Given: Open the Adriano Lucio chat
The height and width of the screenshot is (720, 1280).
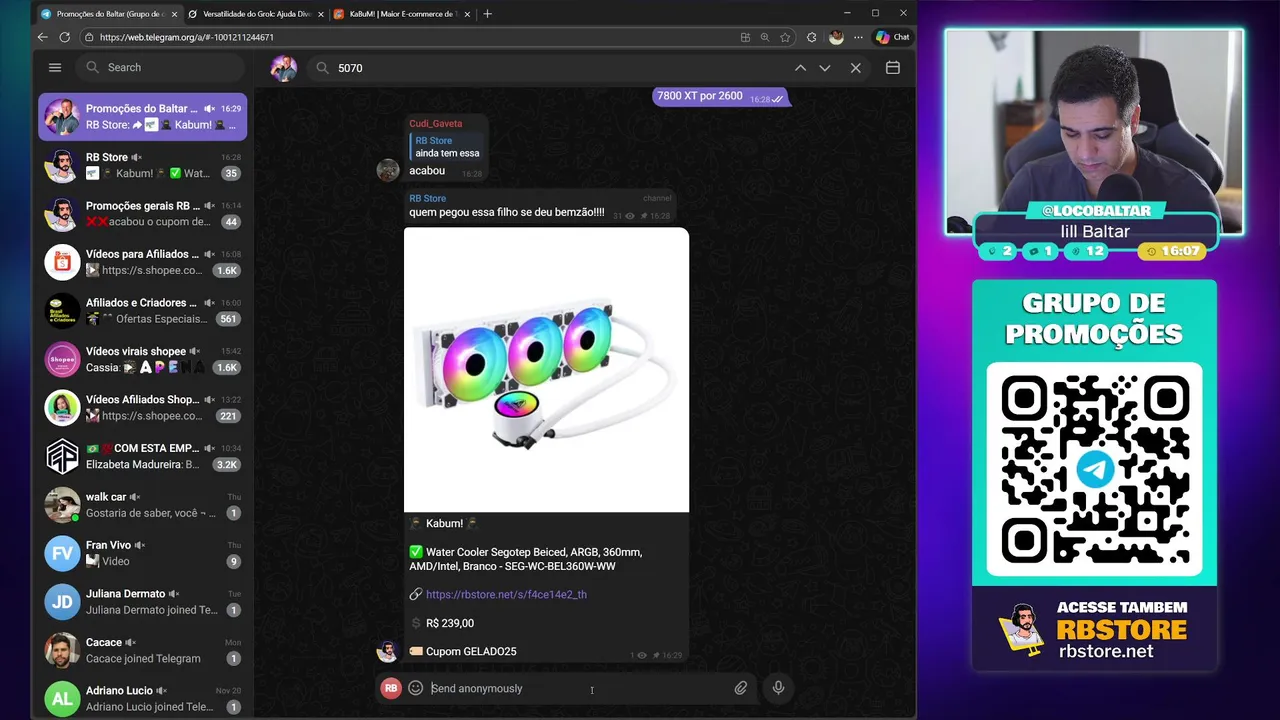Looking at the screenshot, I should [143, 698].
